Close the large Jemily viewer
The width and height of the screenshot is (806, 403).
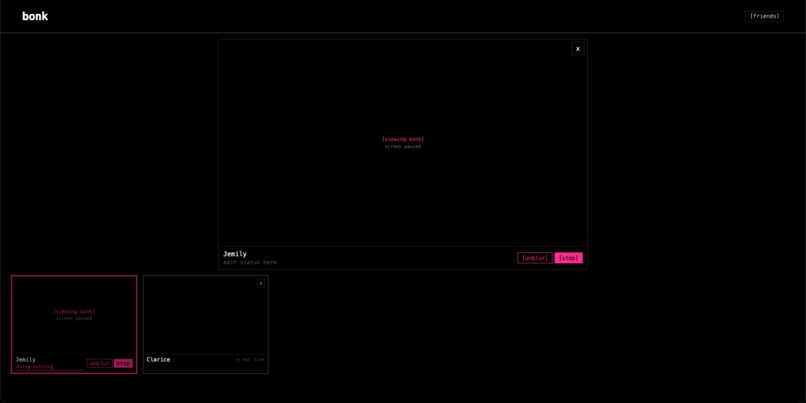click(x=578, y=49)
